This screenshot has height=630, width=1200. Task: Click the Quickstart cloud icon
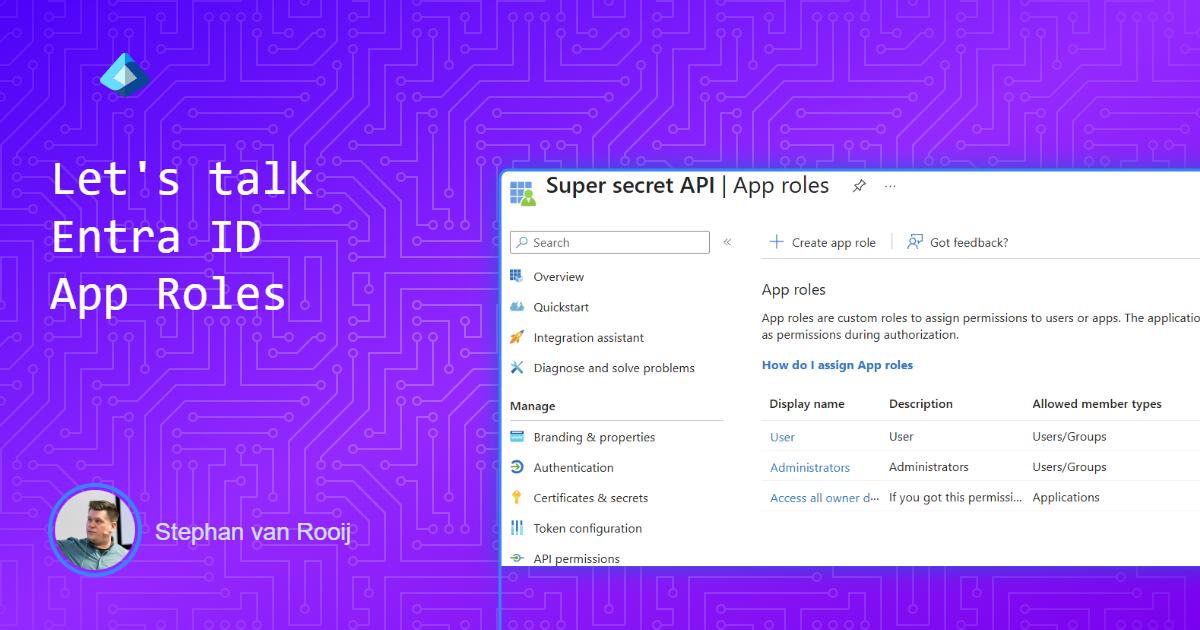517,307
